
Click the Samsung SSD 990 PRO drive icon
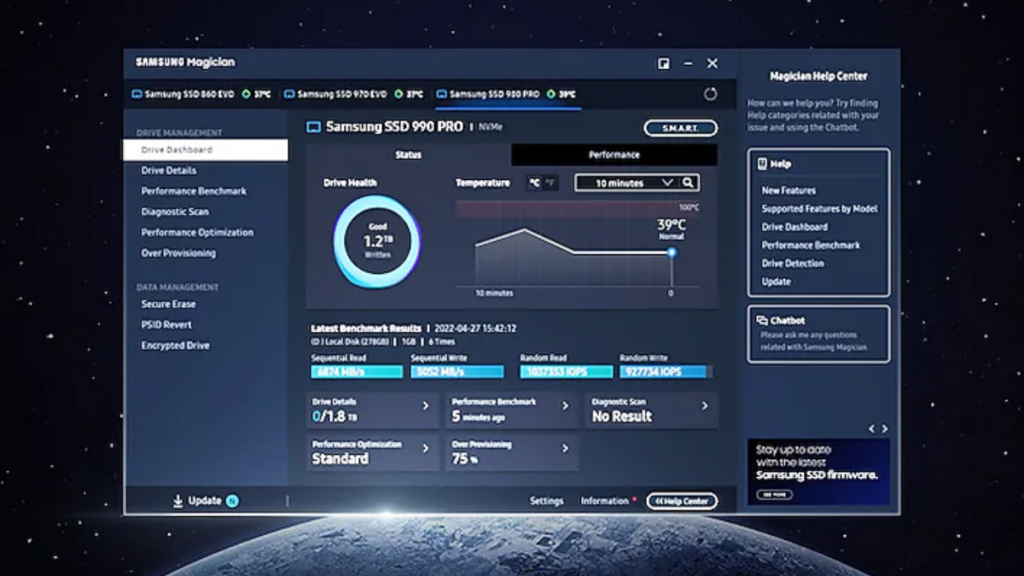click(x=314, y=127)
